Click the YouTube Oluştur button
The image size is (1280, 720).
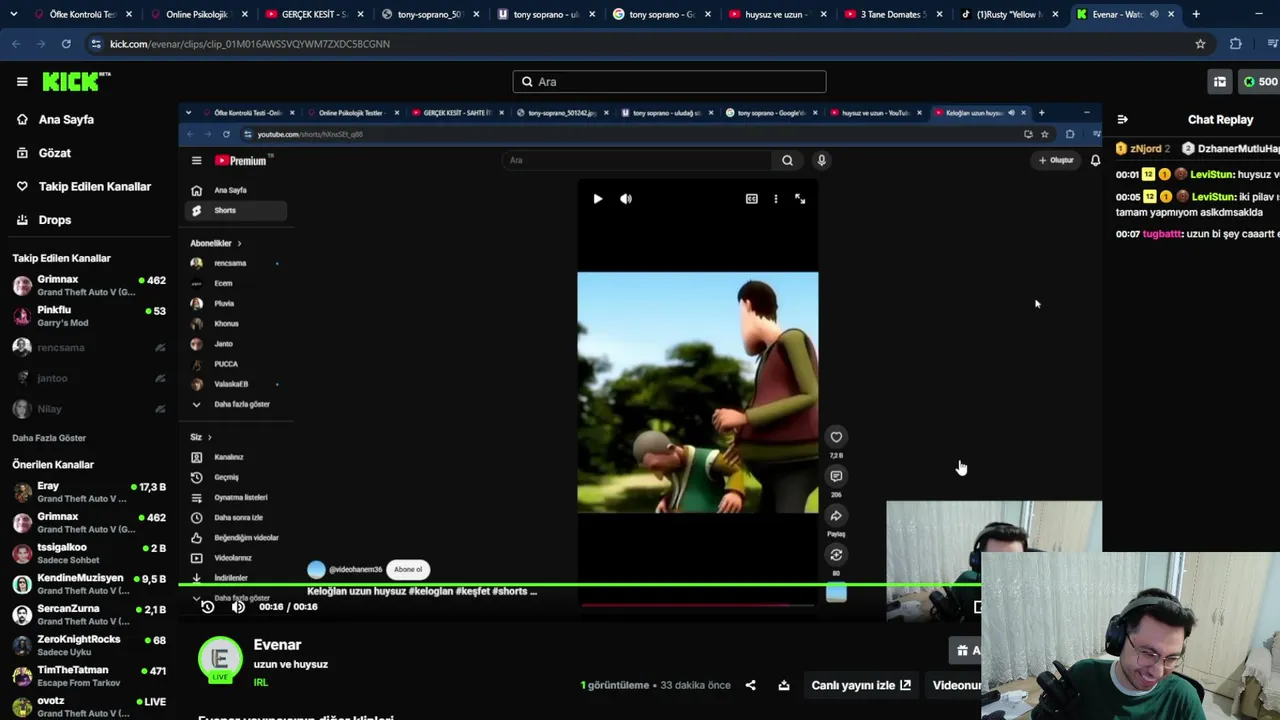coord(1056,160)
